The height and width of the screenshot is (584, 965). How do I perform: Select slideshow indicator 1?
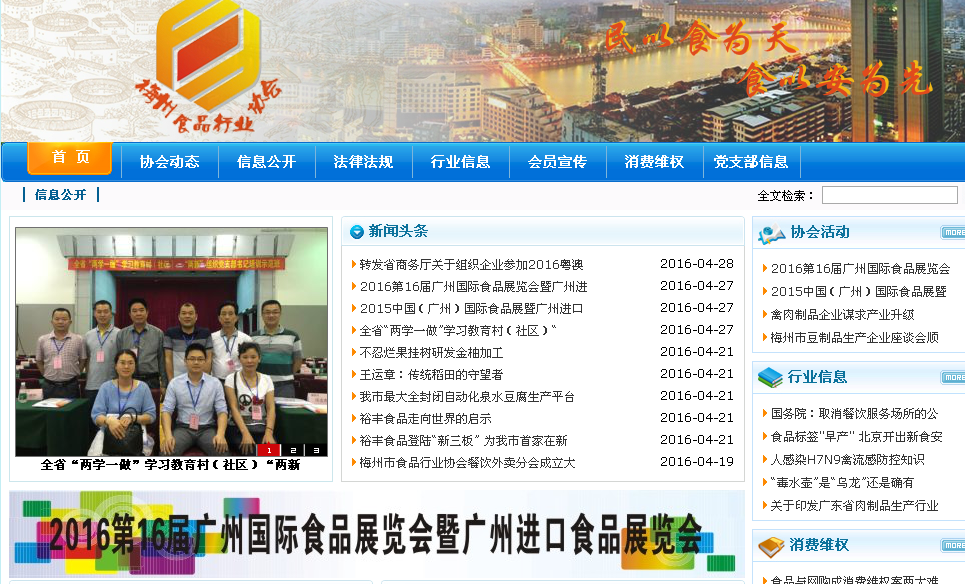click(x=269, y=450)
